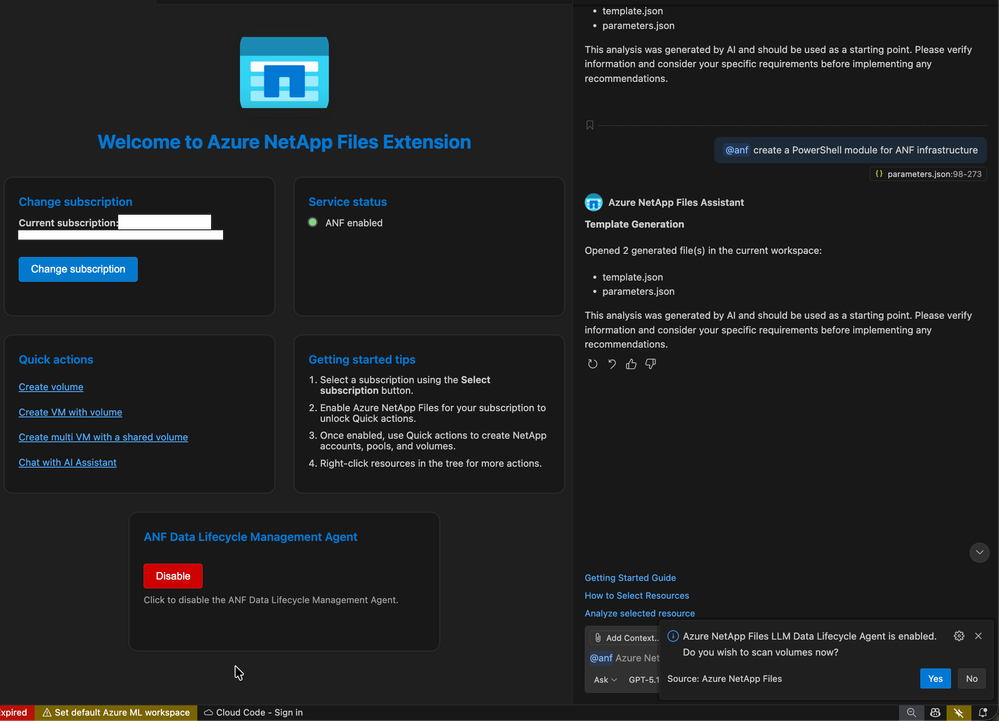
Task: Dismiss the Data Lifecycle Agent notification
Action: coord(979,636)
